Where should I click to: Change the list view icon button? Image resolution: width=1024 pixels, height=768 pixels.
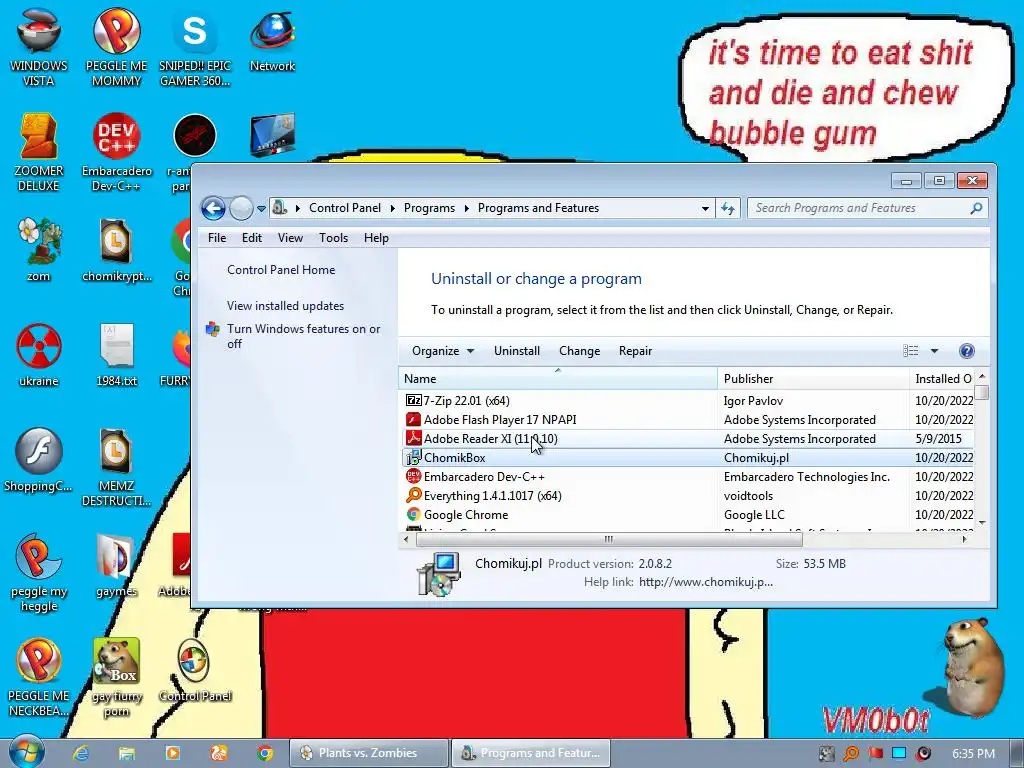pos(910,351)
